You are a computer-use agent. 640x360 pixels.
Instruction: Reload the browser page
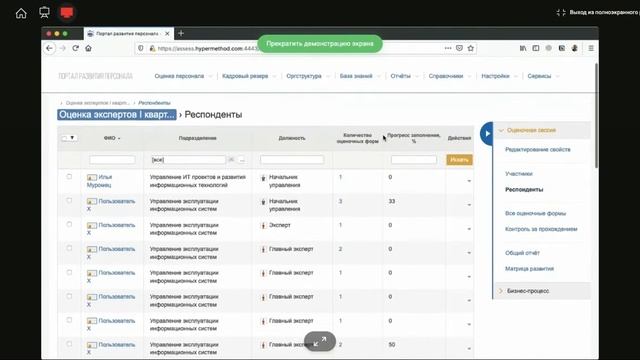(76, 48)
